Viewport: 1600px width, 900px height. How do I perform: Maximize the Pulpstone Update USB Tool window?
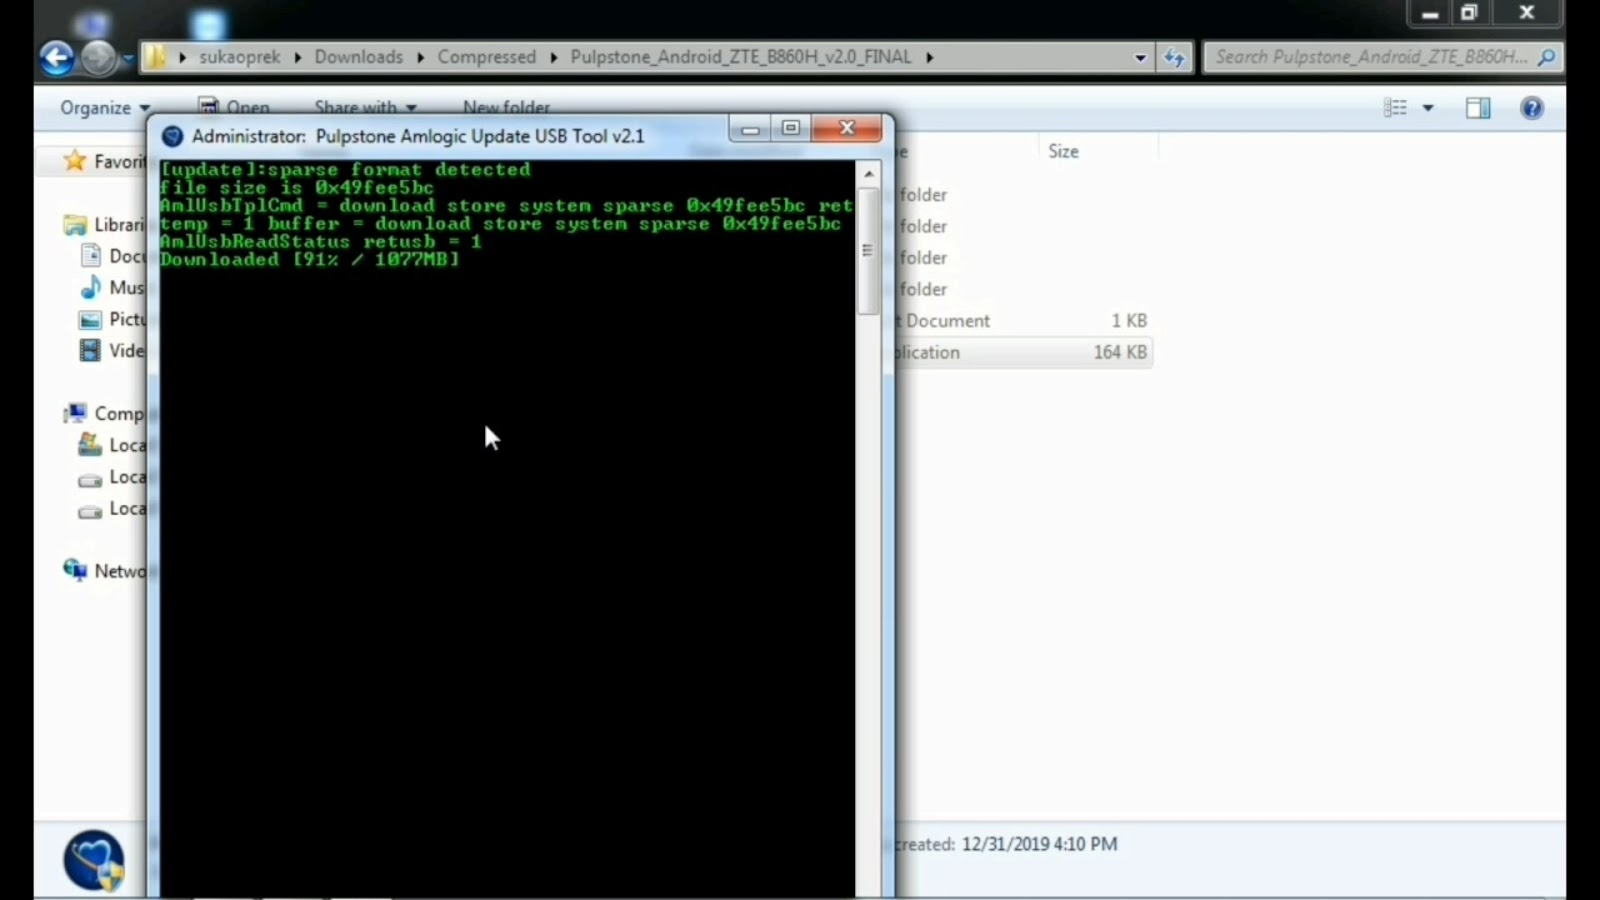pyautogui.click(x=791, y=128)
